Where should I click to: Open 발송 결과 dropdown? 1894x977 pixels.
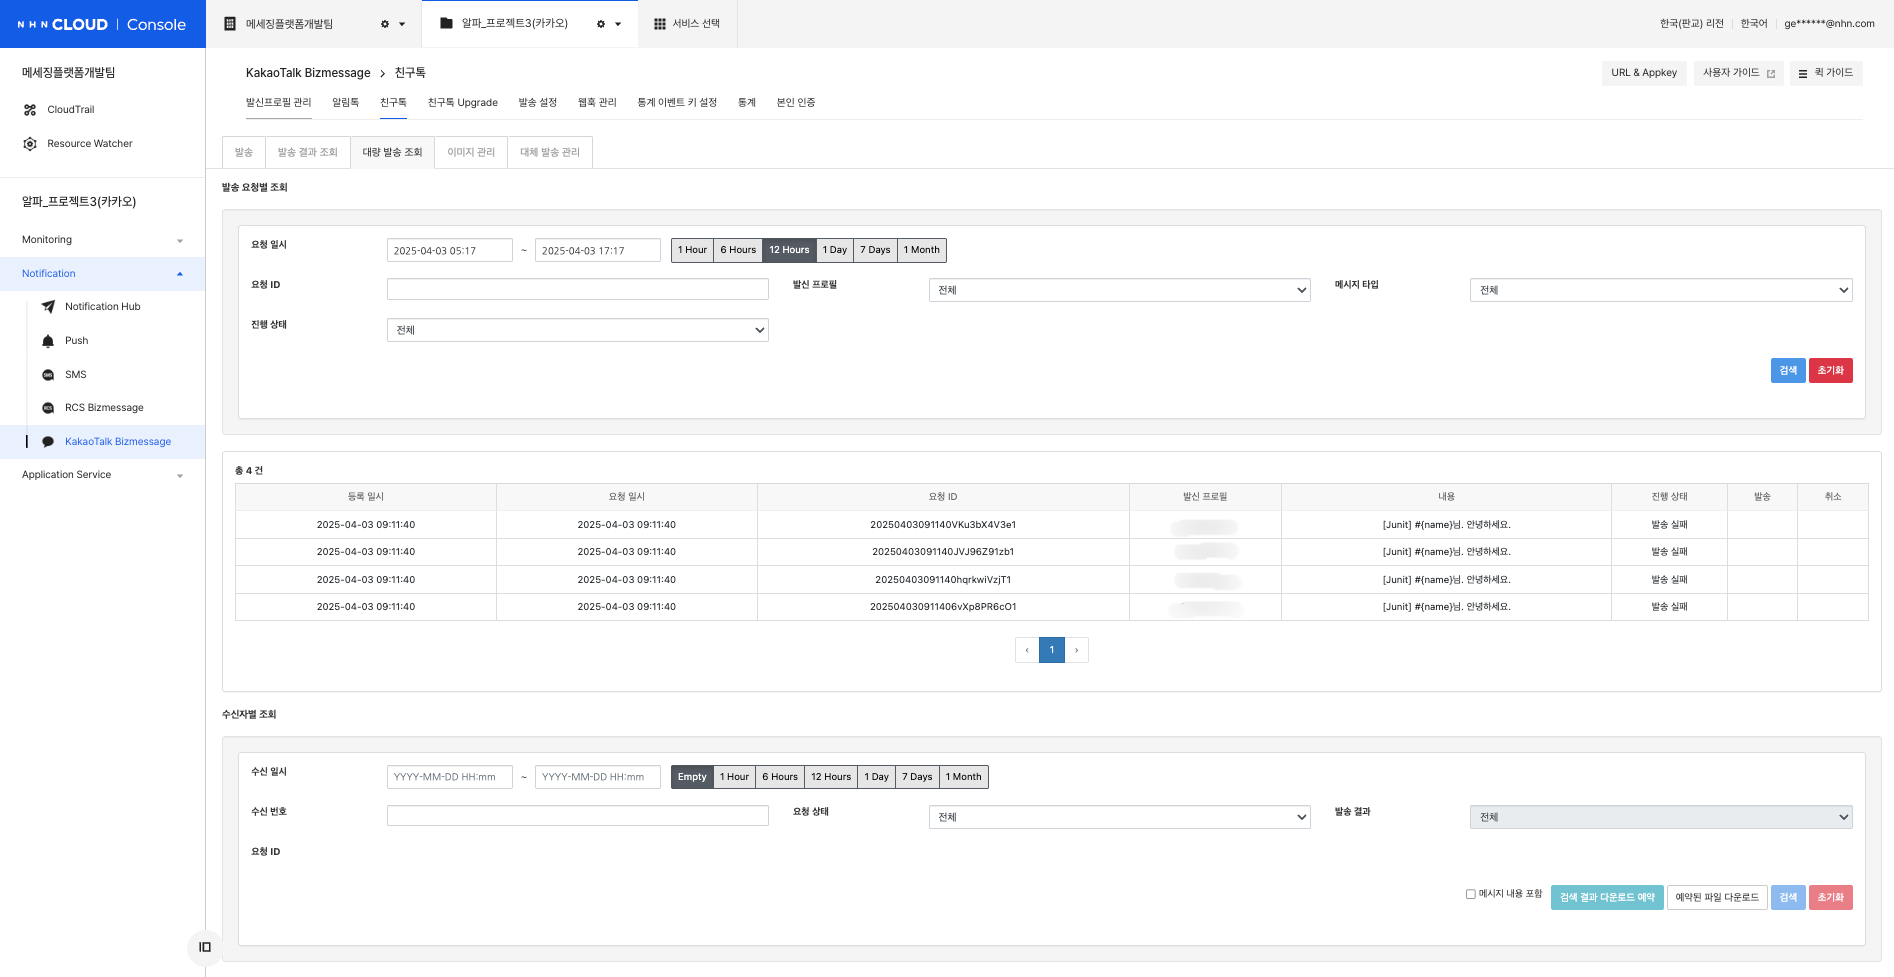[1661, 817]
